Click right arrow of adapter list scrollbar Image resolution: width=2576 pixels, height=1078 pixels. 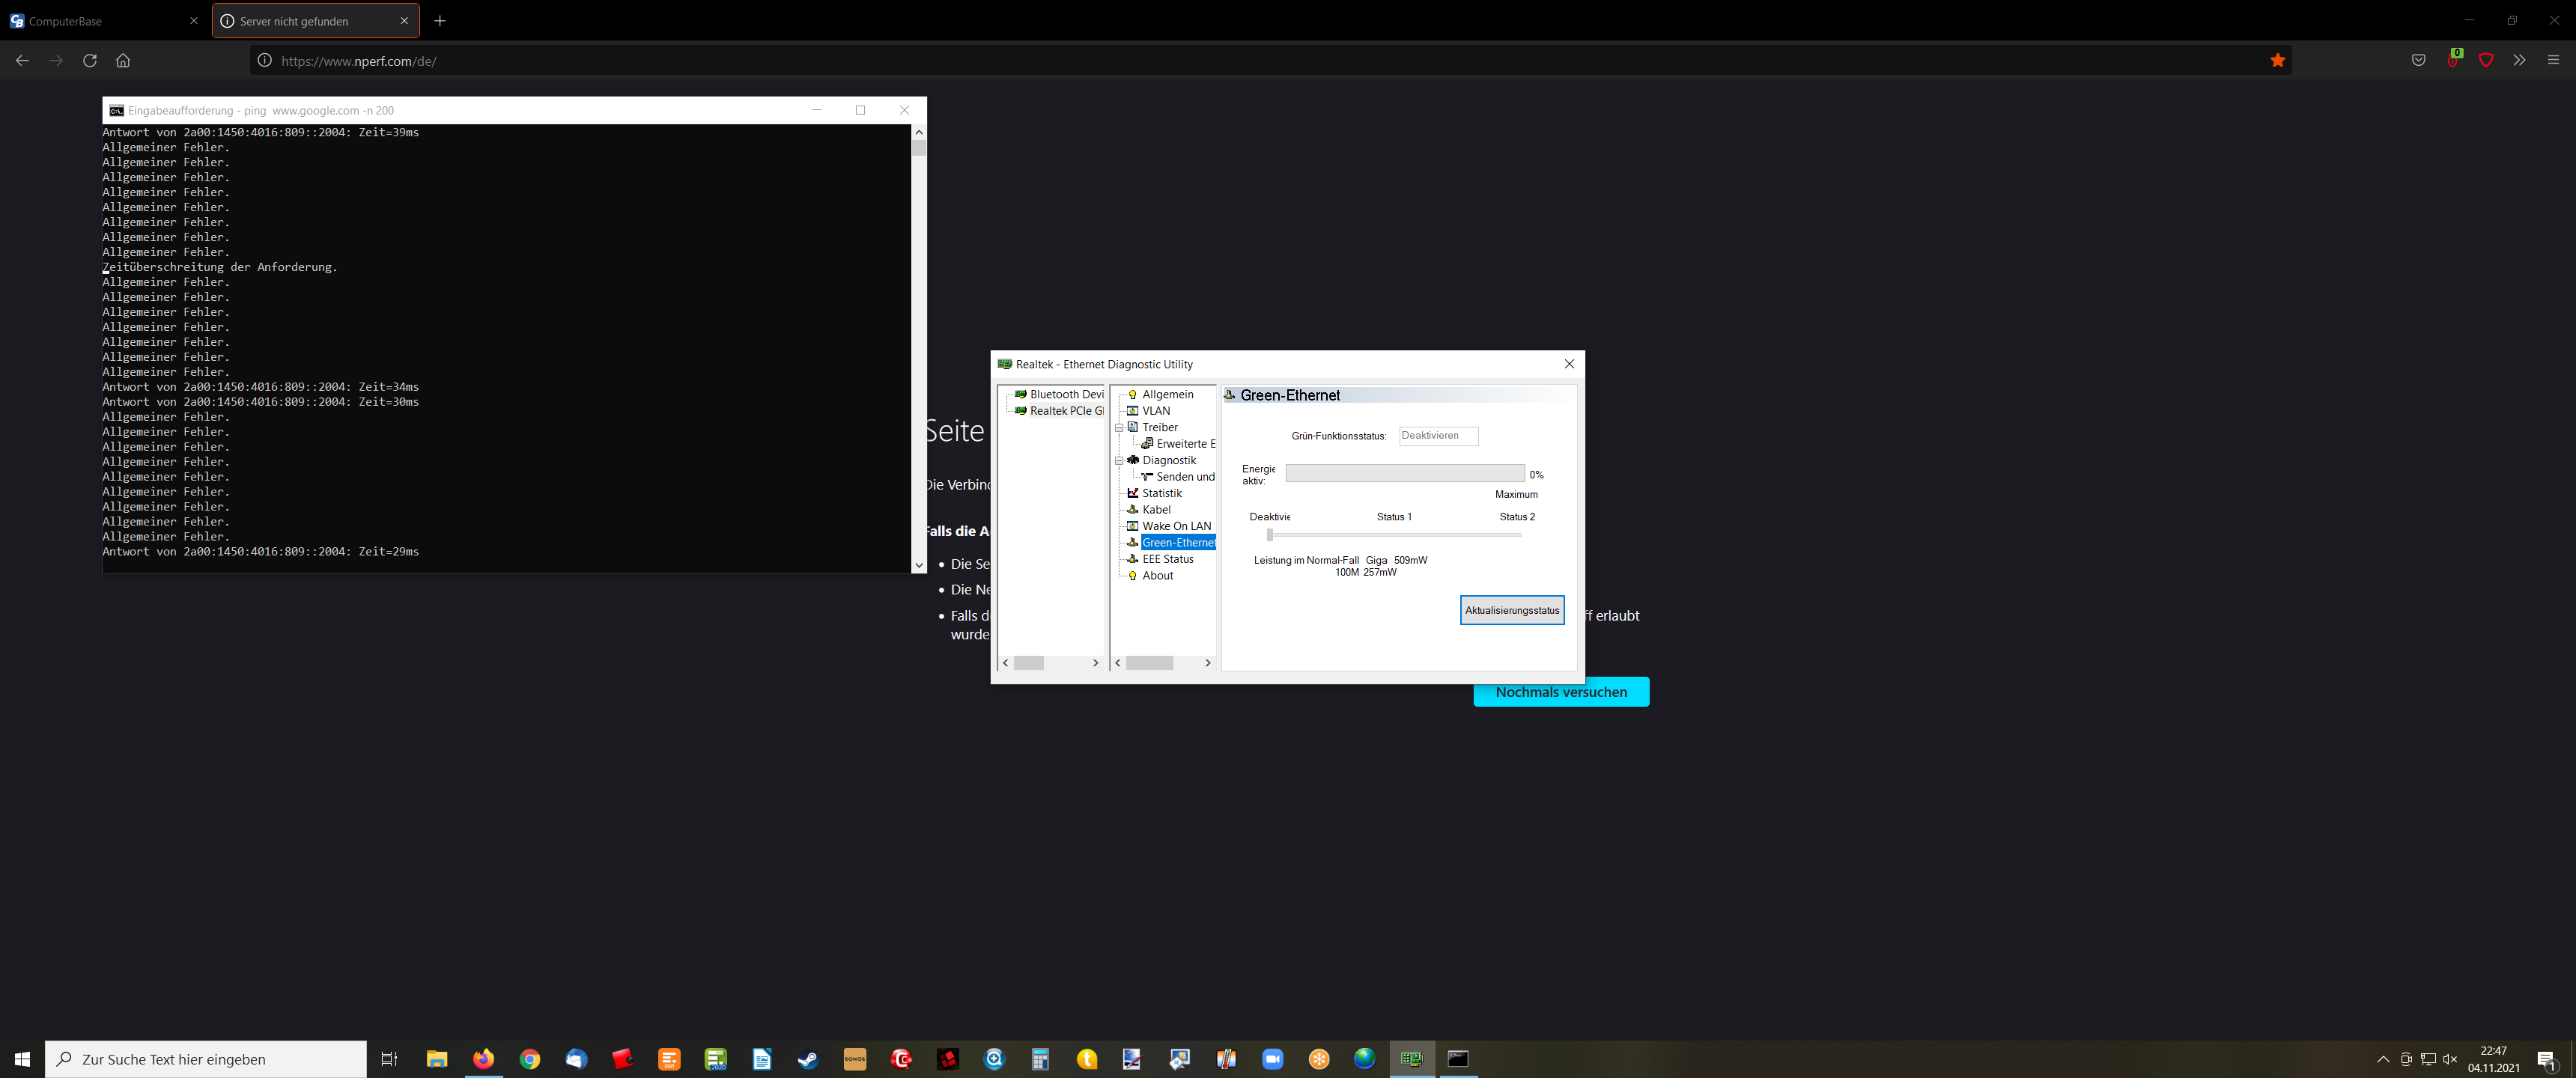tap(1095, 663)
